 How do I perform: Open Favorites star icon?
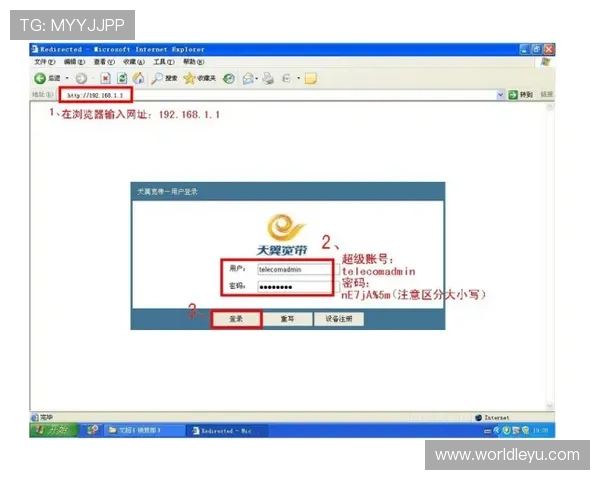coord(199,78)
